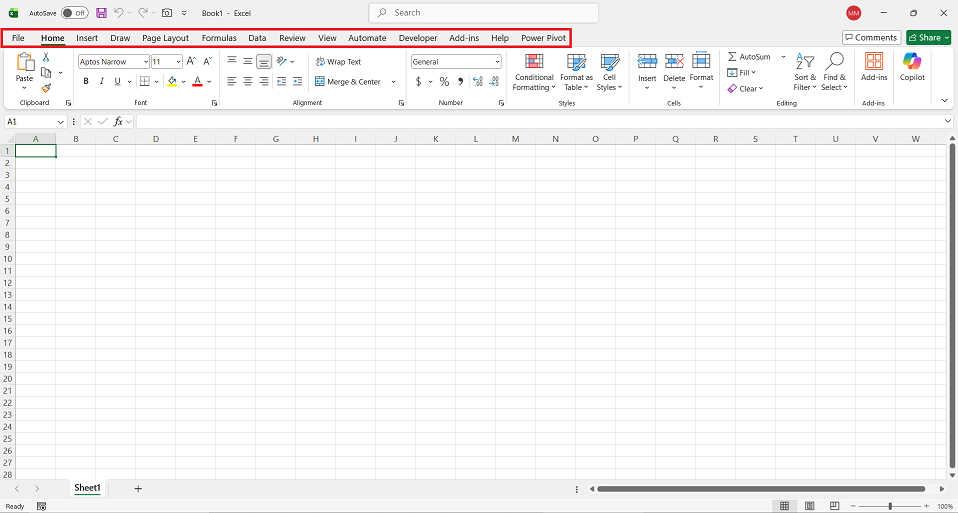Launch Copilot from the ribbon

[912, 67]
